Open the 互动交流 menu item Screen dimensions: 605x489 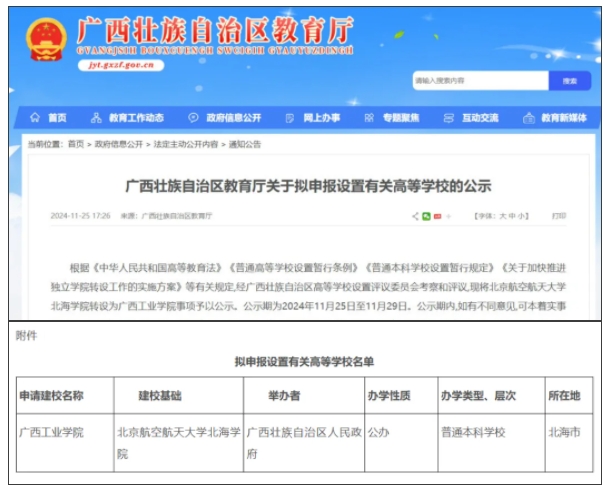[480, 118]
